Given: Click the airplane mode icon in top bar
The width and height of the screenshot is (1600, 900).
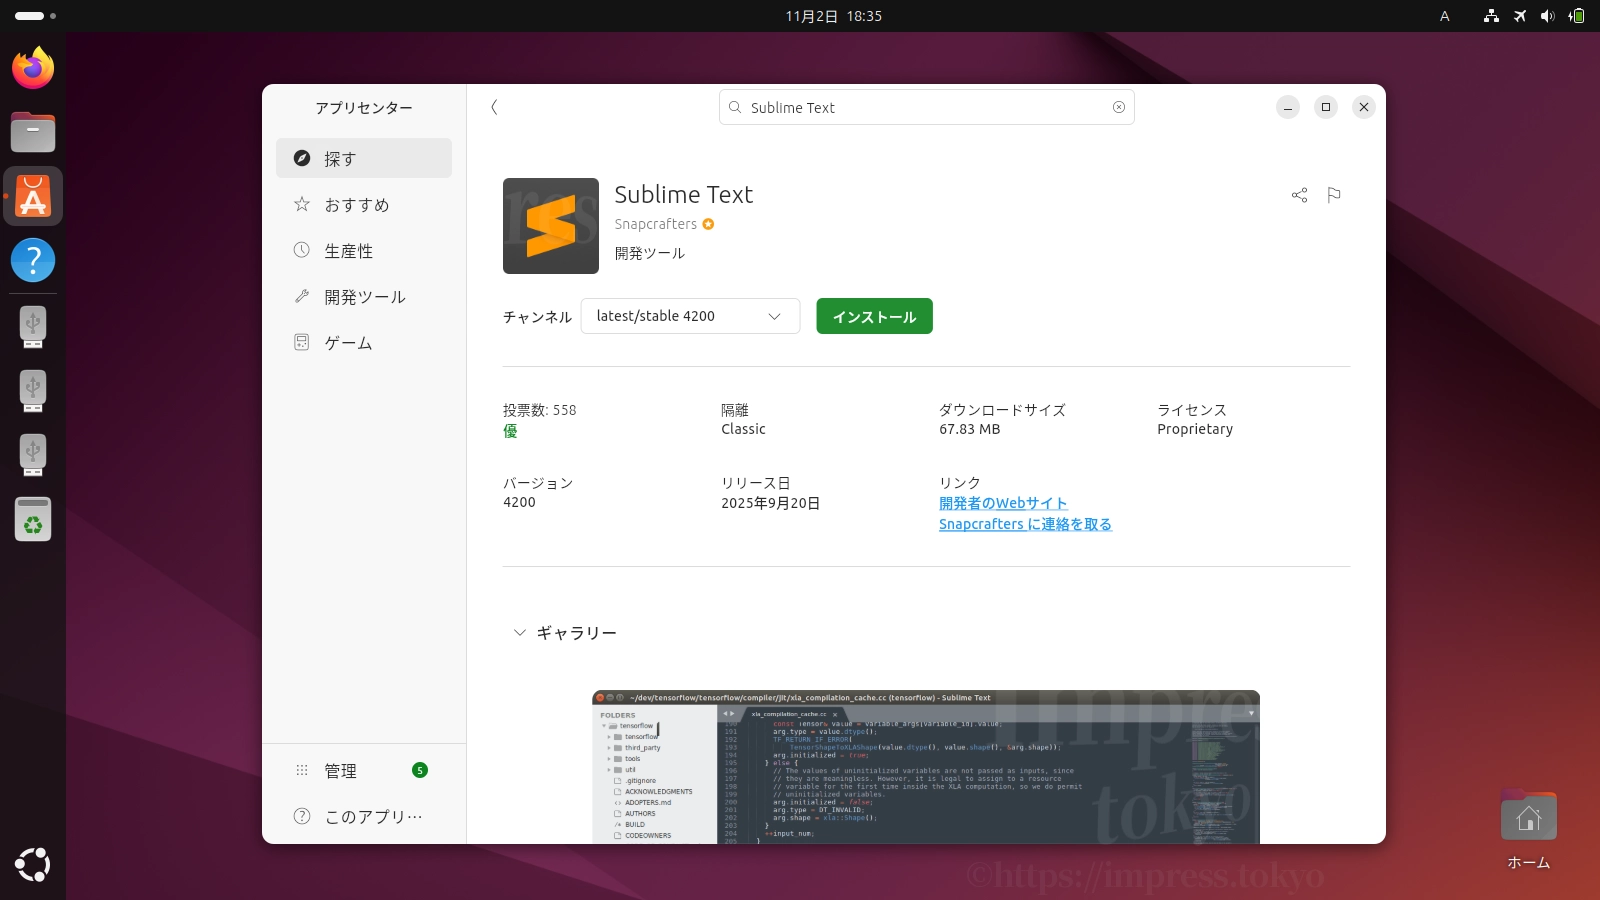Looking at the screenshot, I should (1520, 16).
